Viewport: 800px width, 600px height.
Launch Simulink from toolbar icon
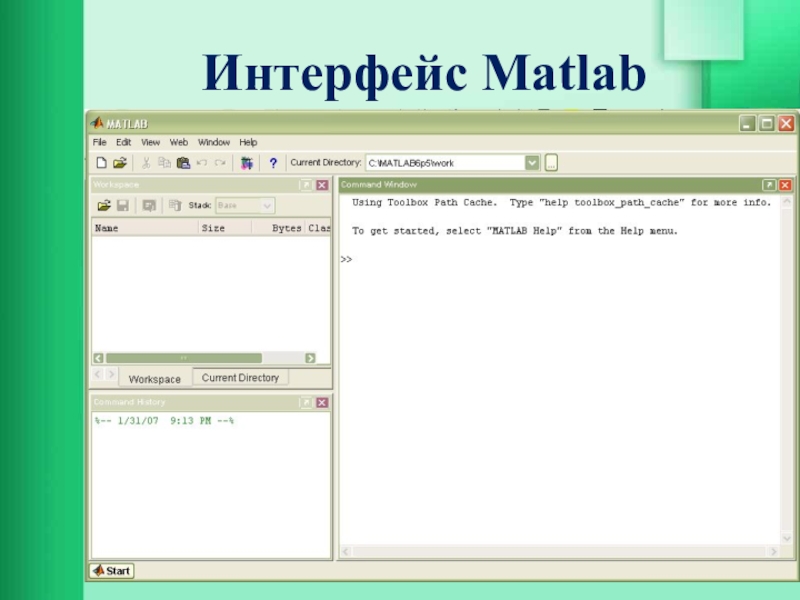247,163
